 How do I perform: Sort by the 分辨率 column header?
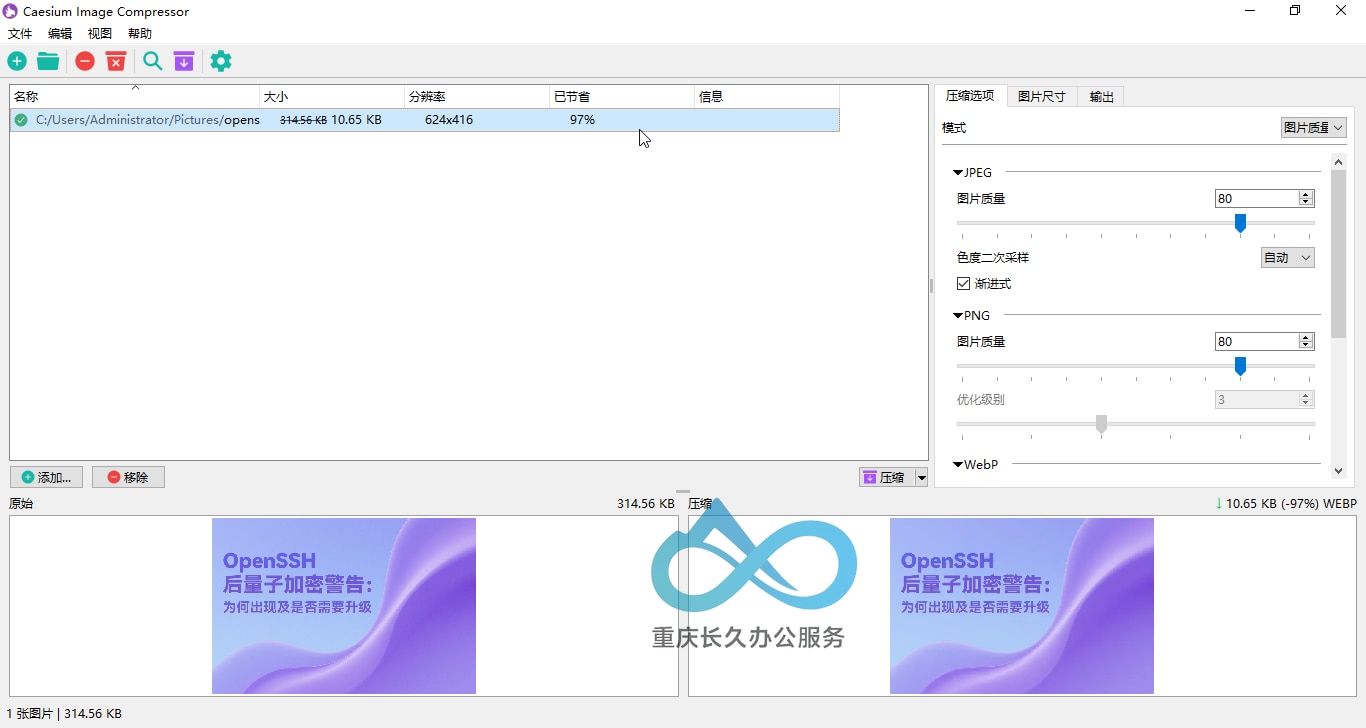(478, 97)
